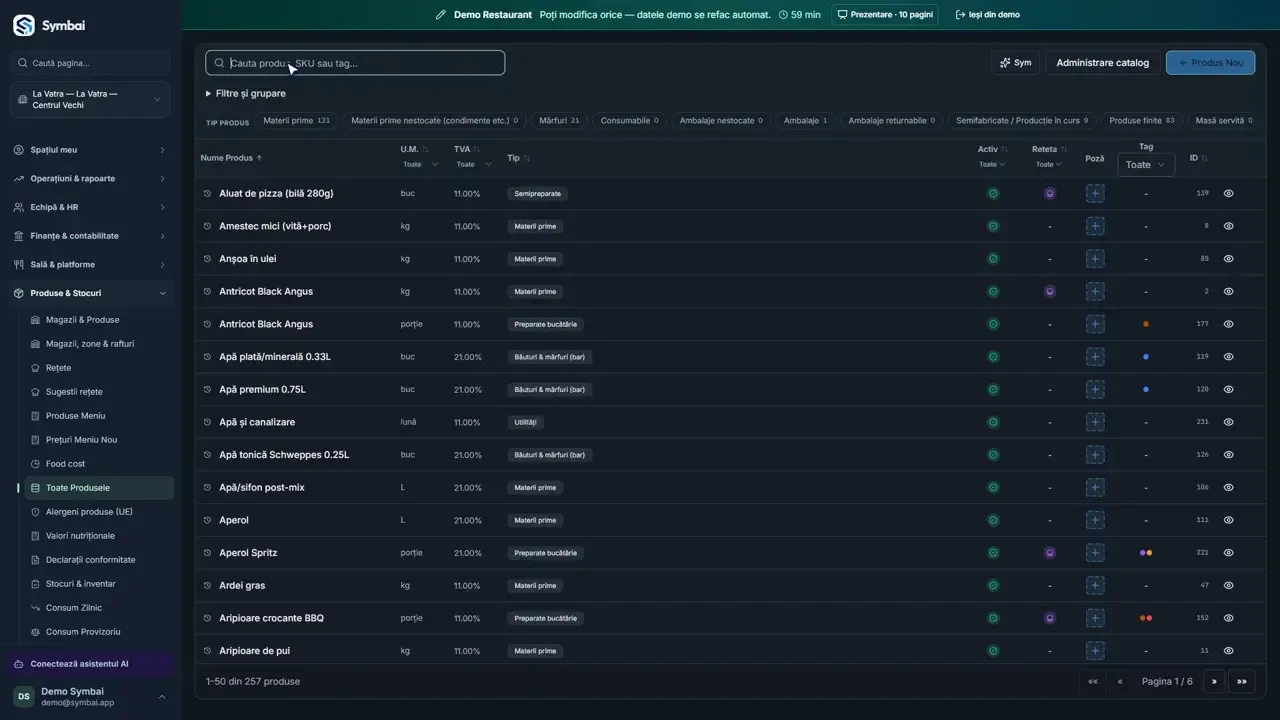Click blue tag dot for Apă plată/minerală 0.33L
The width and height of the screenshot is (1280, 720).
(x=1146, y=357)
